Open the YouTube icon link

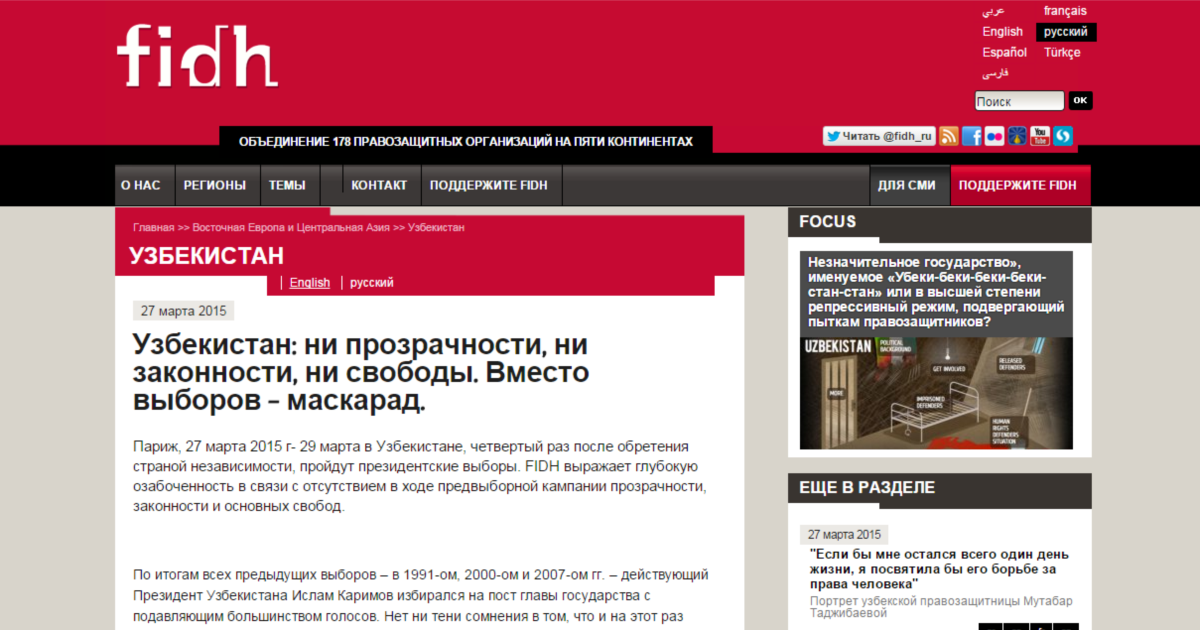[x=1040, y=136]
